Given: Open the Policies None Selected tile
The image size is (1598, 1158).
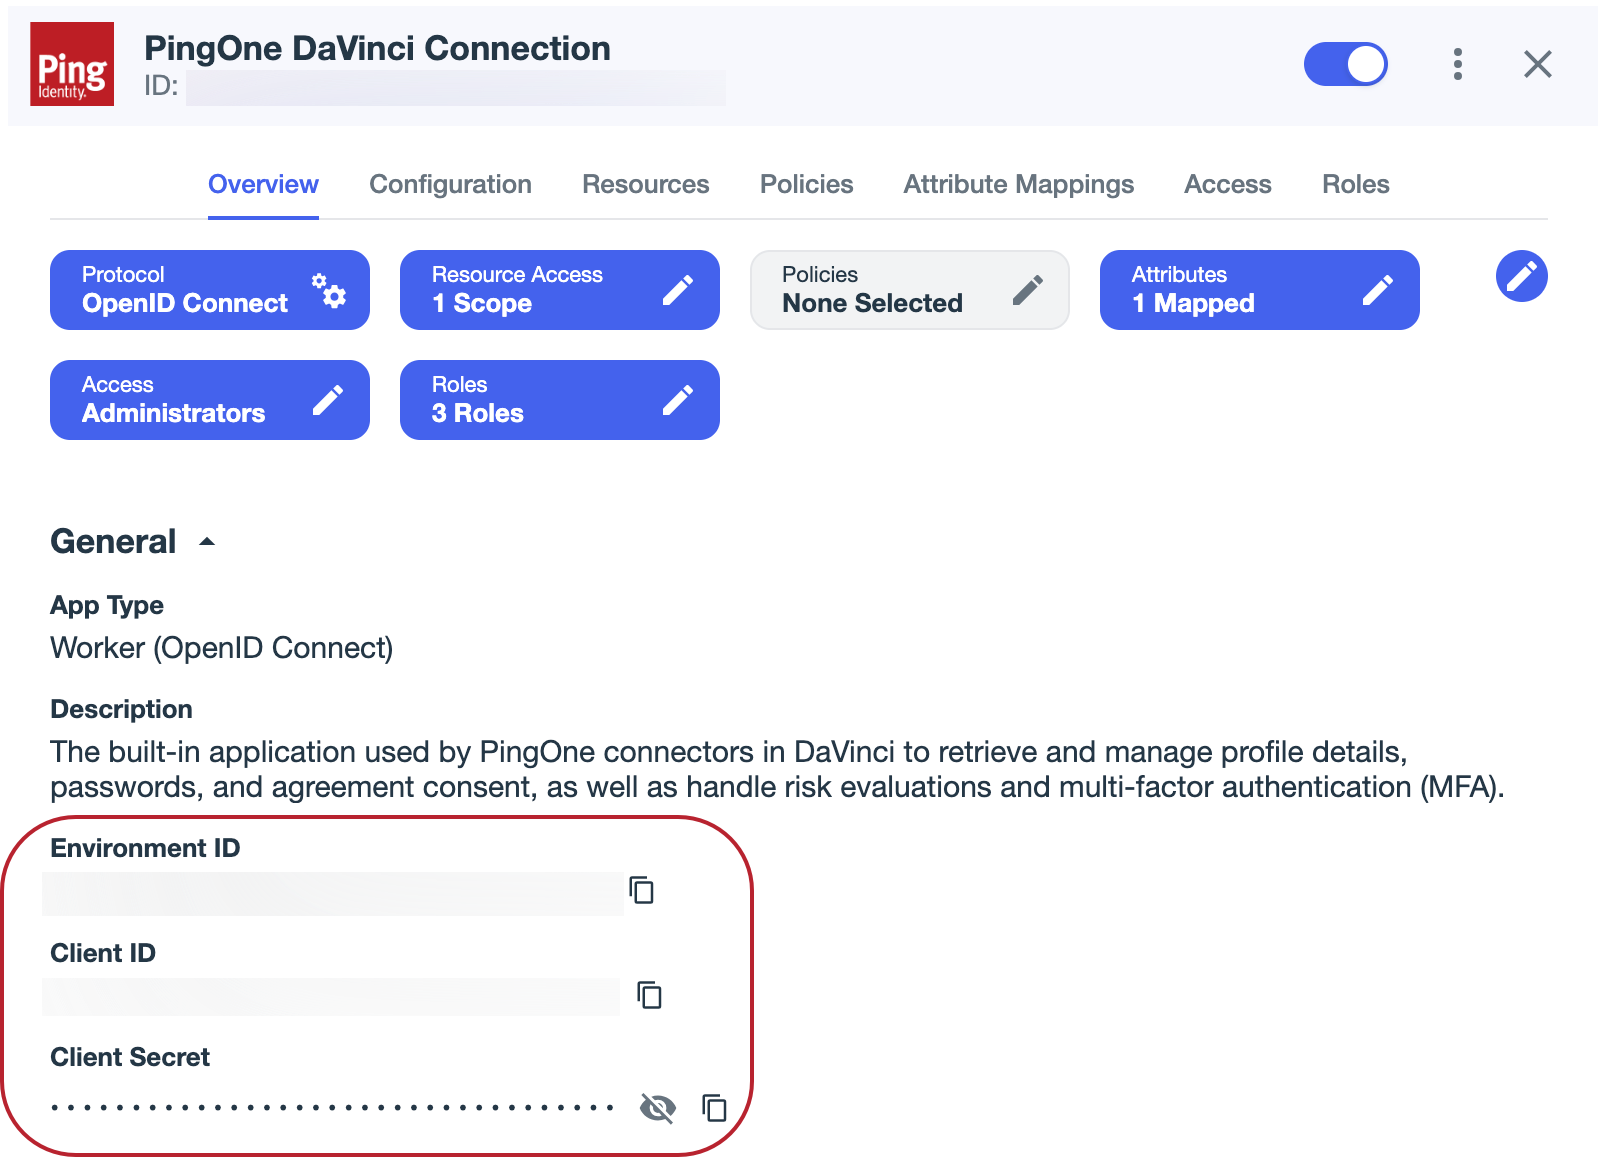Looking at the screenshot, I should pos(873,290).
